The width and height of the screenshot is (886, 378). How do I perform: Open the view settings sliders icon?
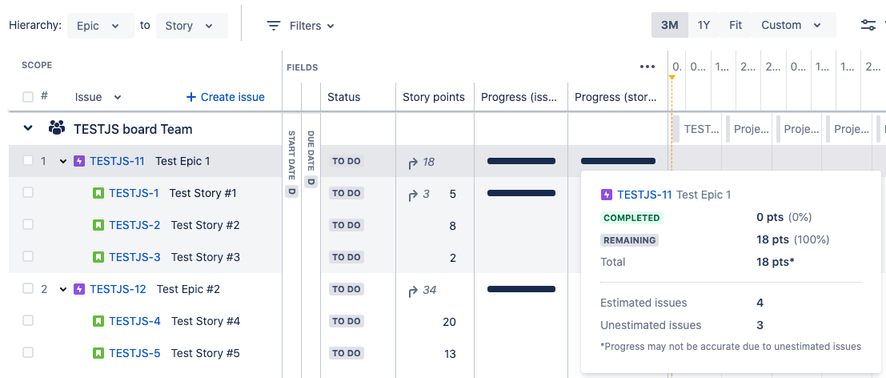(x=868, y=25)
